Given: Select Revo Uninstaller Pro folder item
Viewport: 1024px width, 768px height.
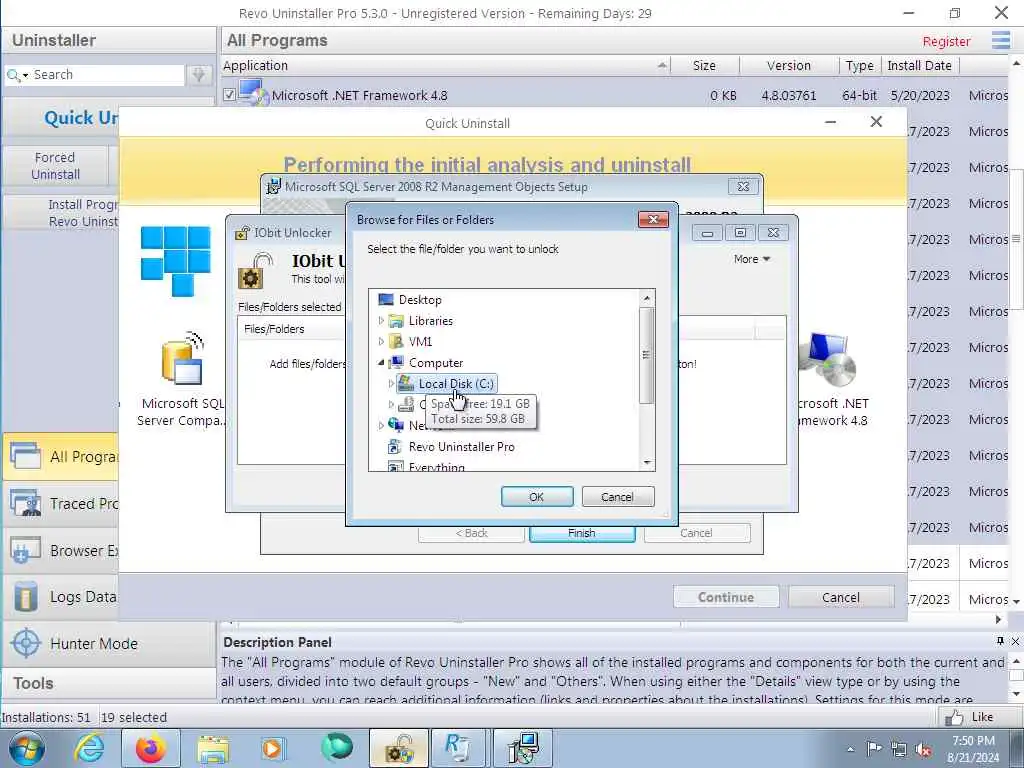Looking at the screenshot, I should (461, 447).
